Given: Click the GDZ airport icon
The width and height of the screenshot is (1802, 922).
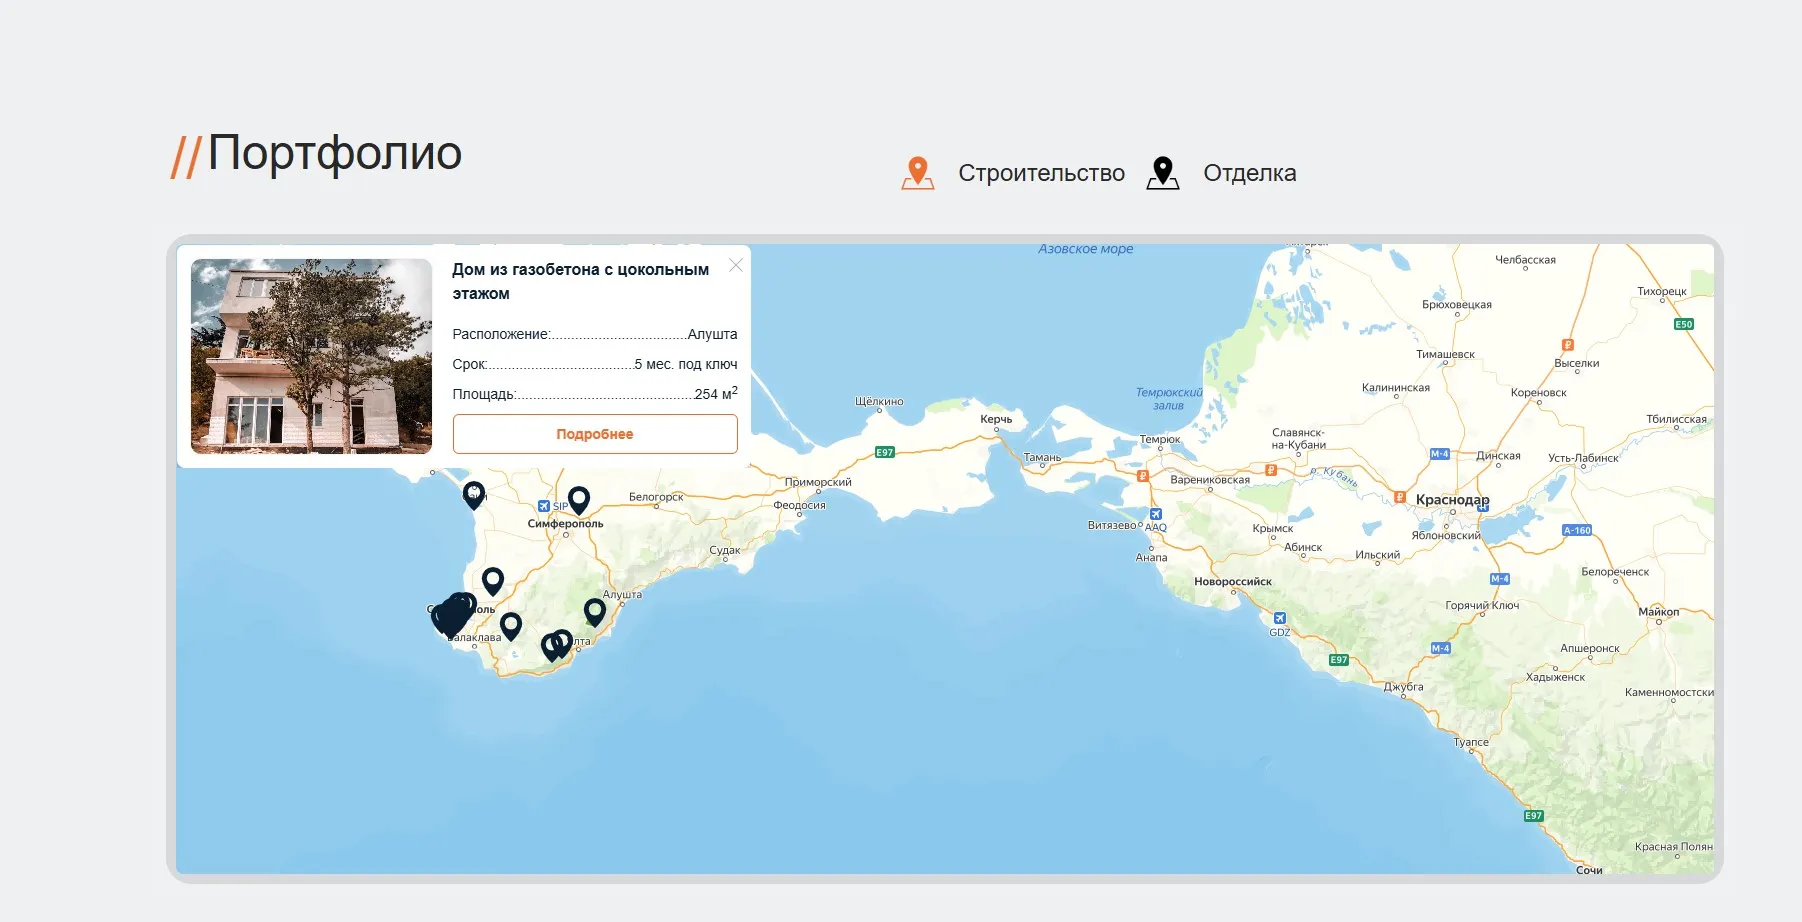Looking at the screenshot, I should 1280,619.
